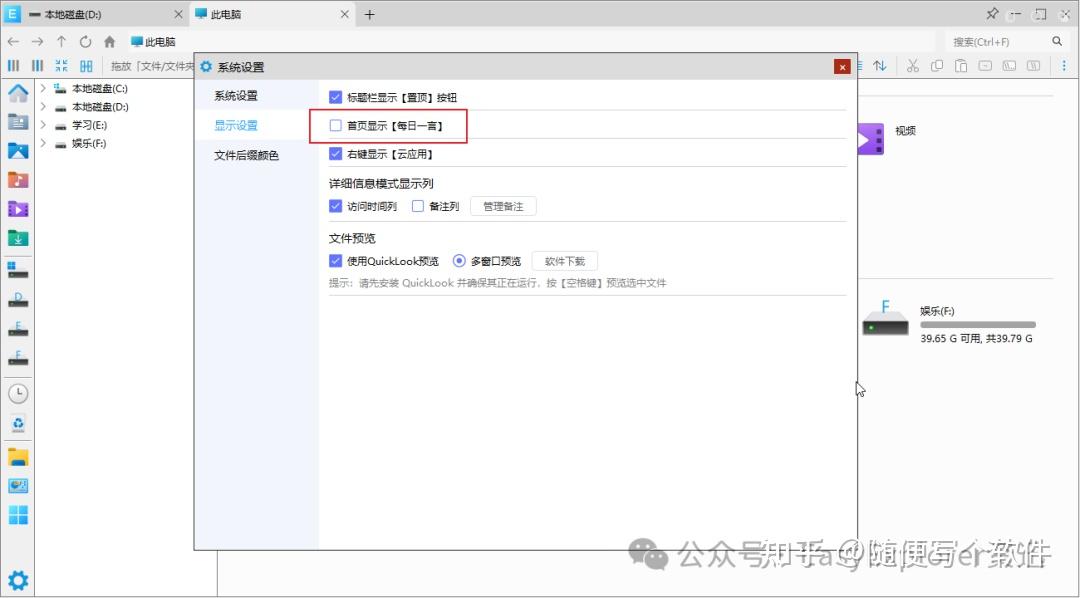Open Downloads folder icon in sidebar
The width and height of the screenshot is (1080, 598).
18,238
